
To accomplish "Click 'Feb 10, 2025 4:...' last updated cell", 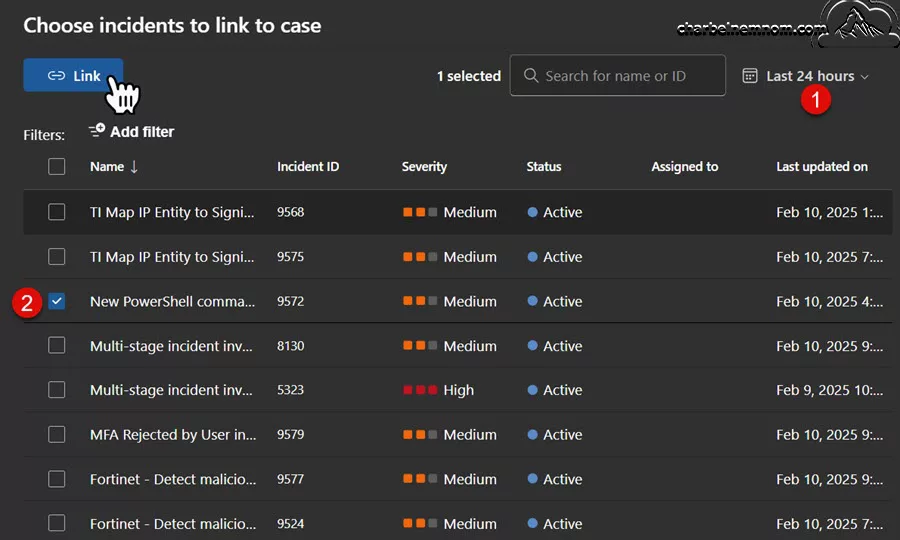I will tap(829, 301).
